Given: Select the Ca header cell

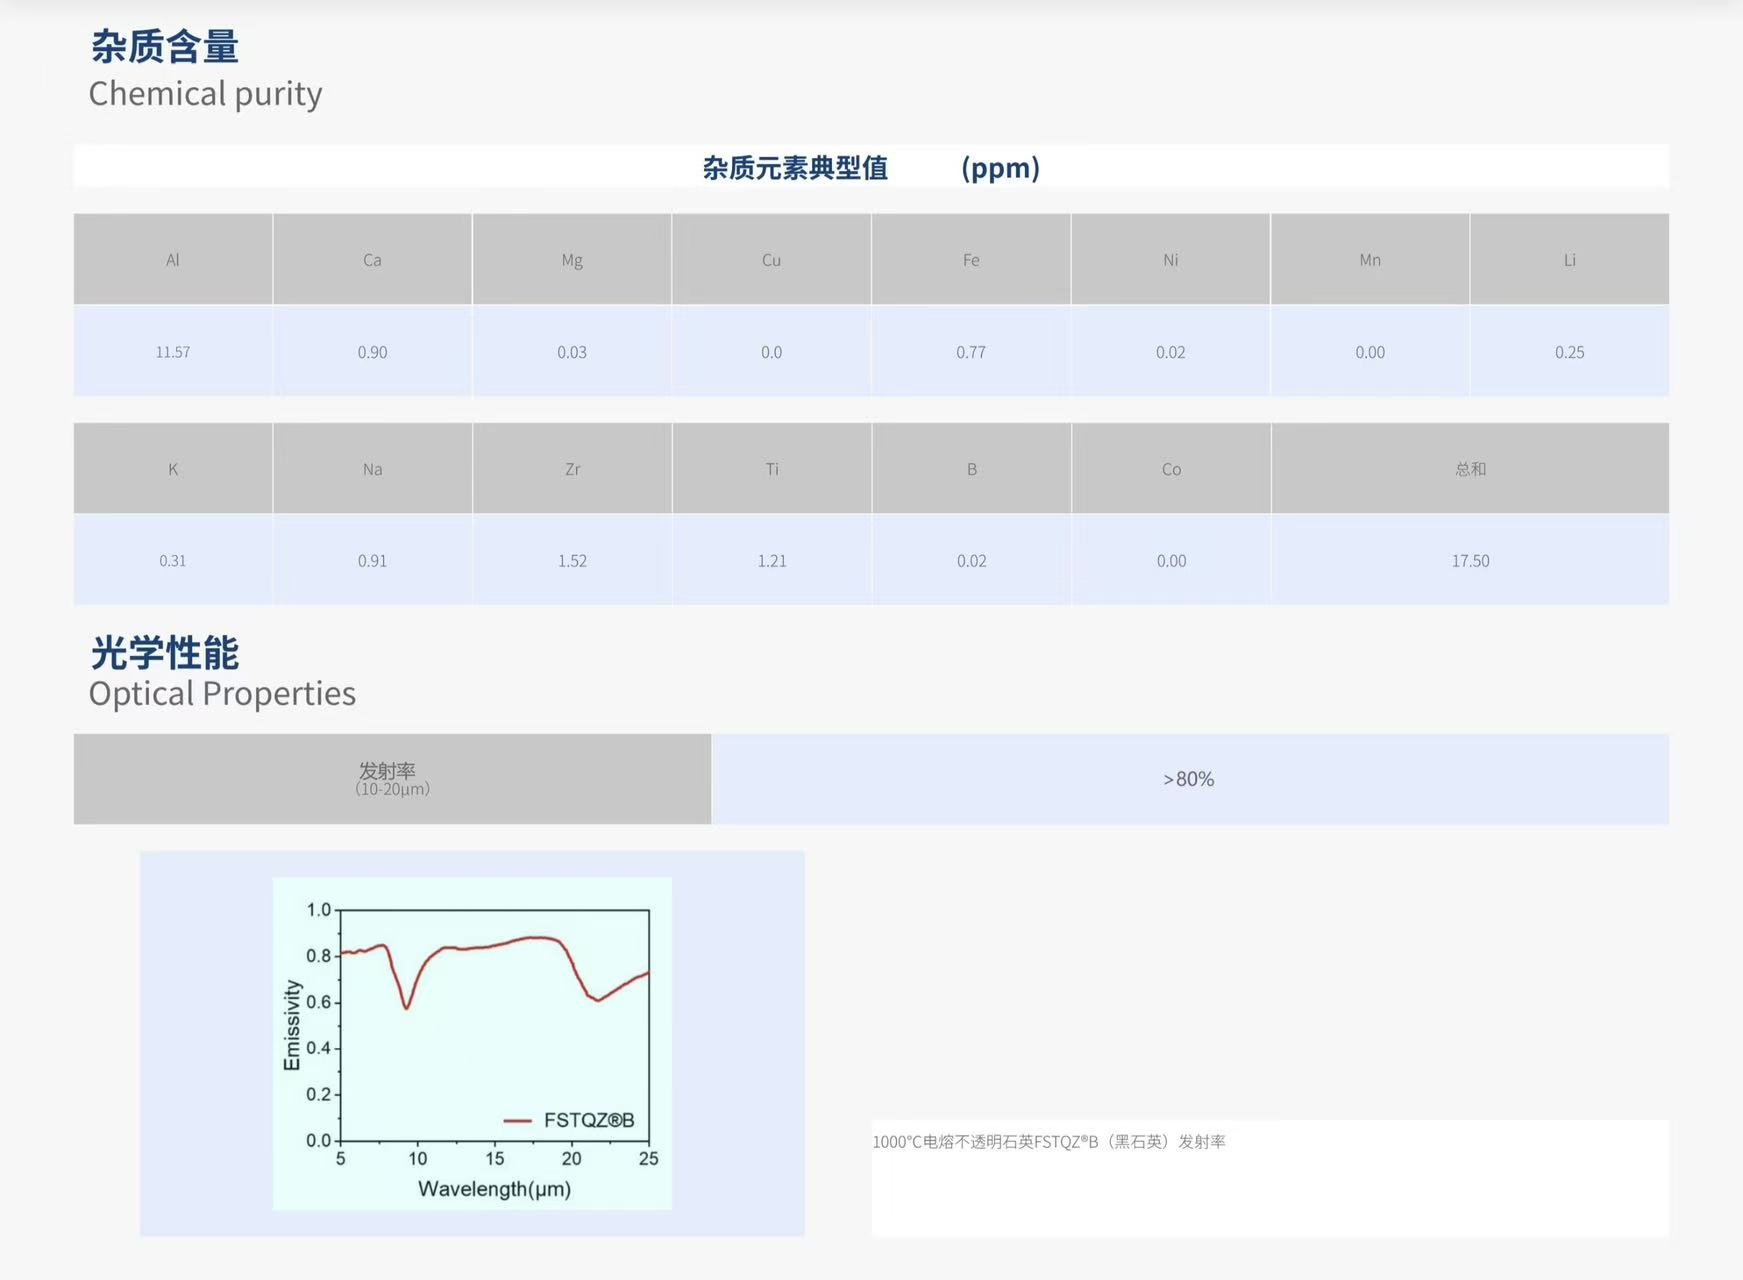Looking at the screenshot, I should click(x=372, y=260).
